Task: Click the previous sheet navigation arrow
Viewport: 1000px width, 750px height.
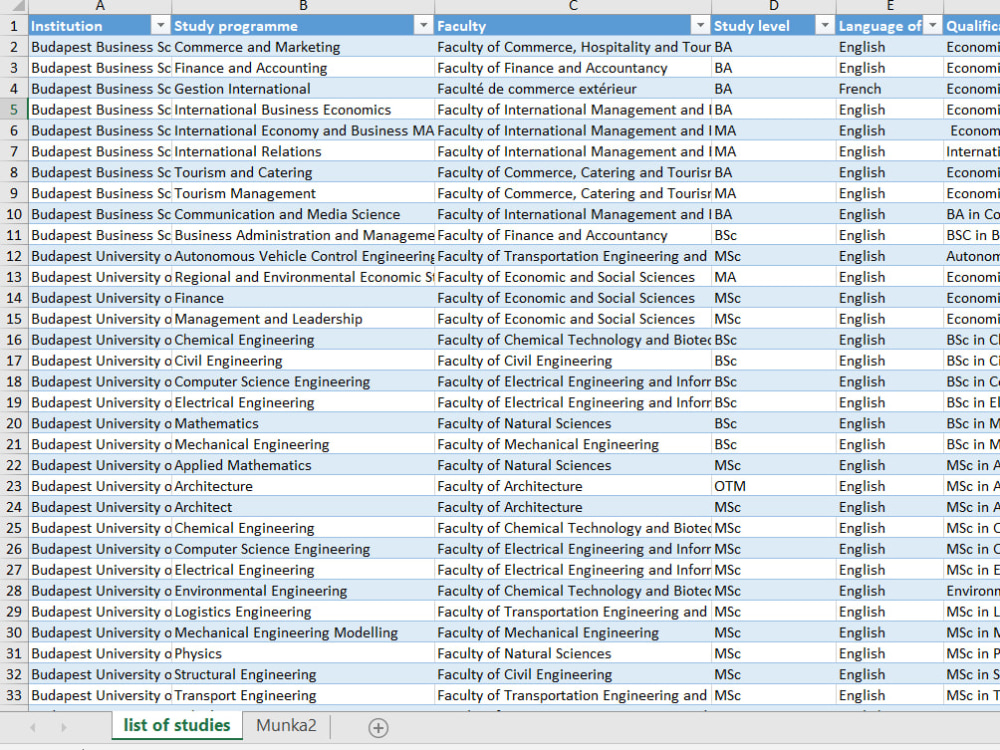Action: point(33,727)
